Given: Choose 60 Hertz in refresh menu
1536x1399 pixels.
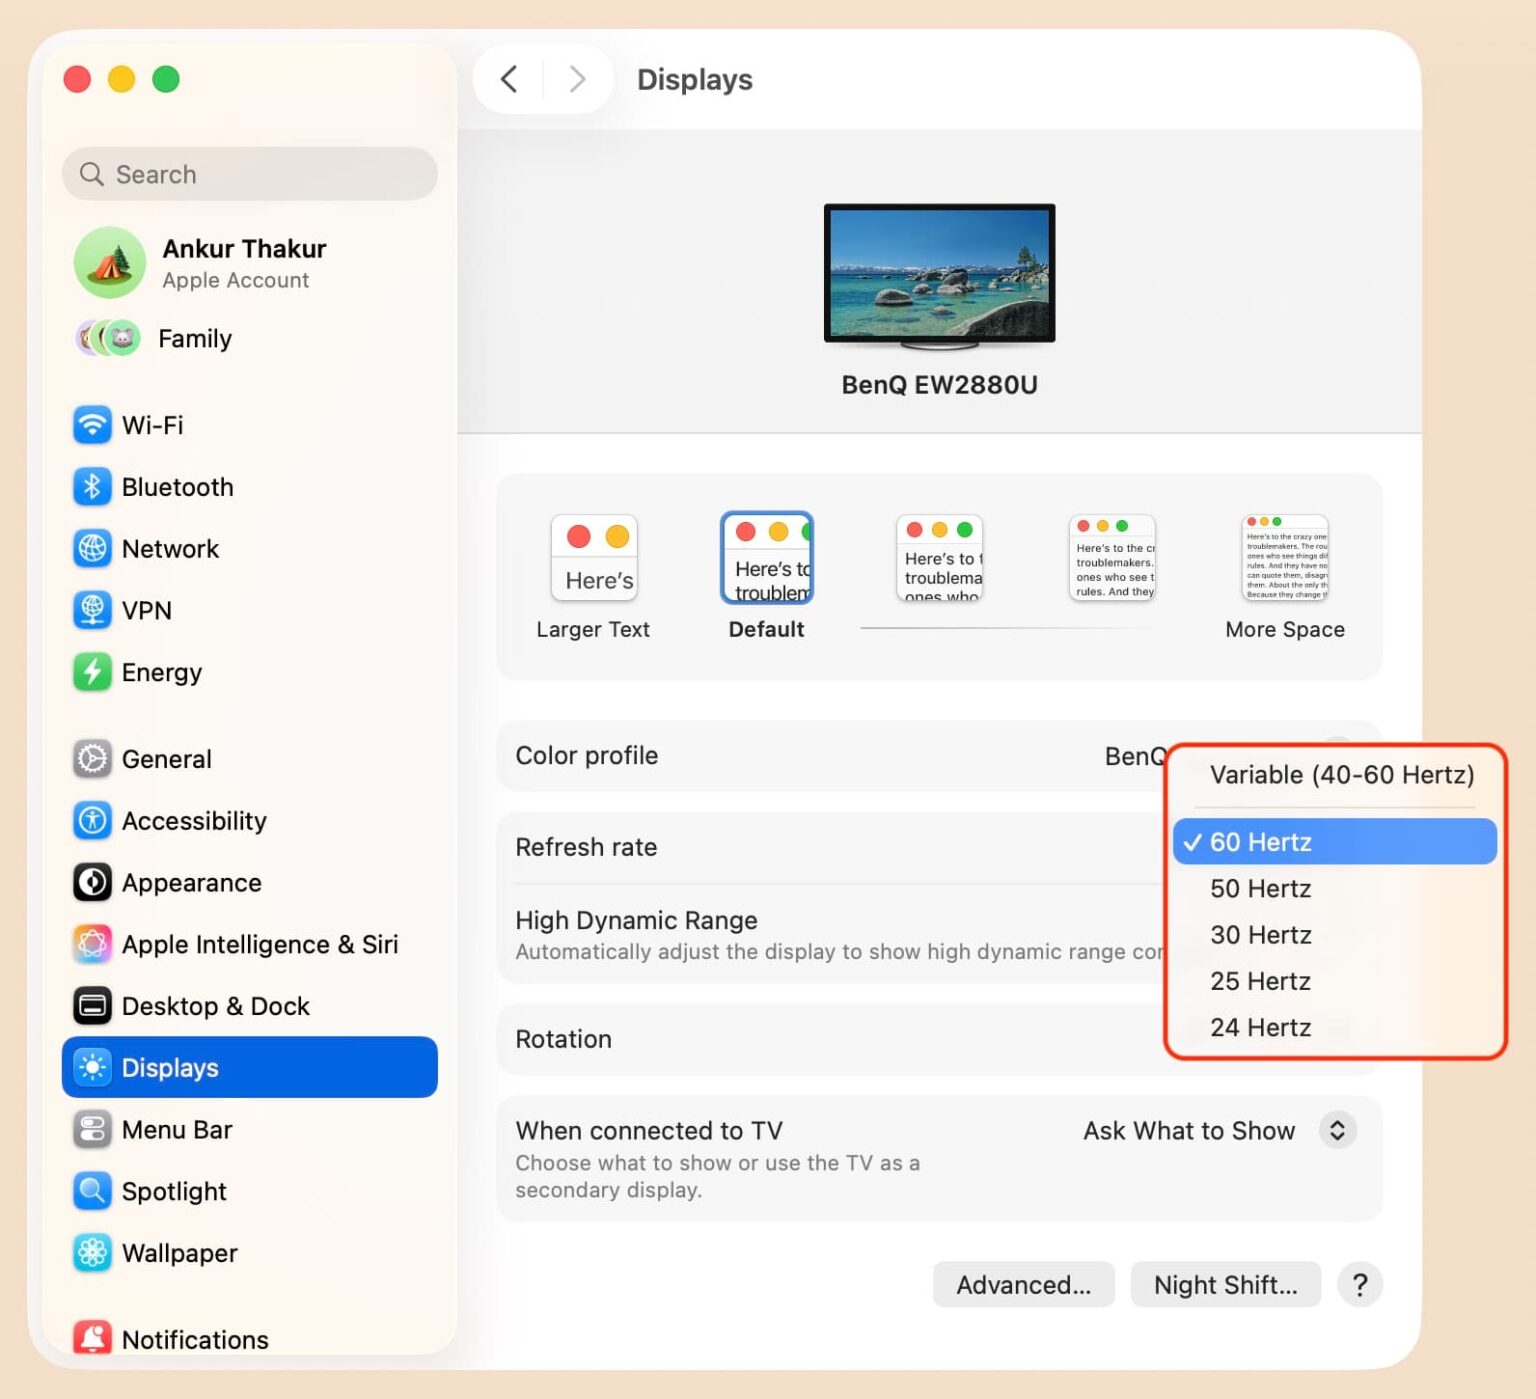Looking at the screenshot, I should 1335,842.
